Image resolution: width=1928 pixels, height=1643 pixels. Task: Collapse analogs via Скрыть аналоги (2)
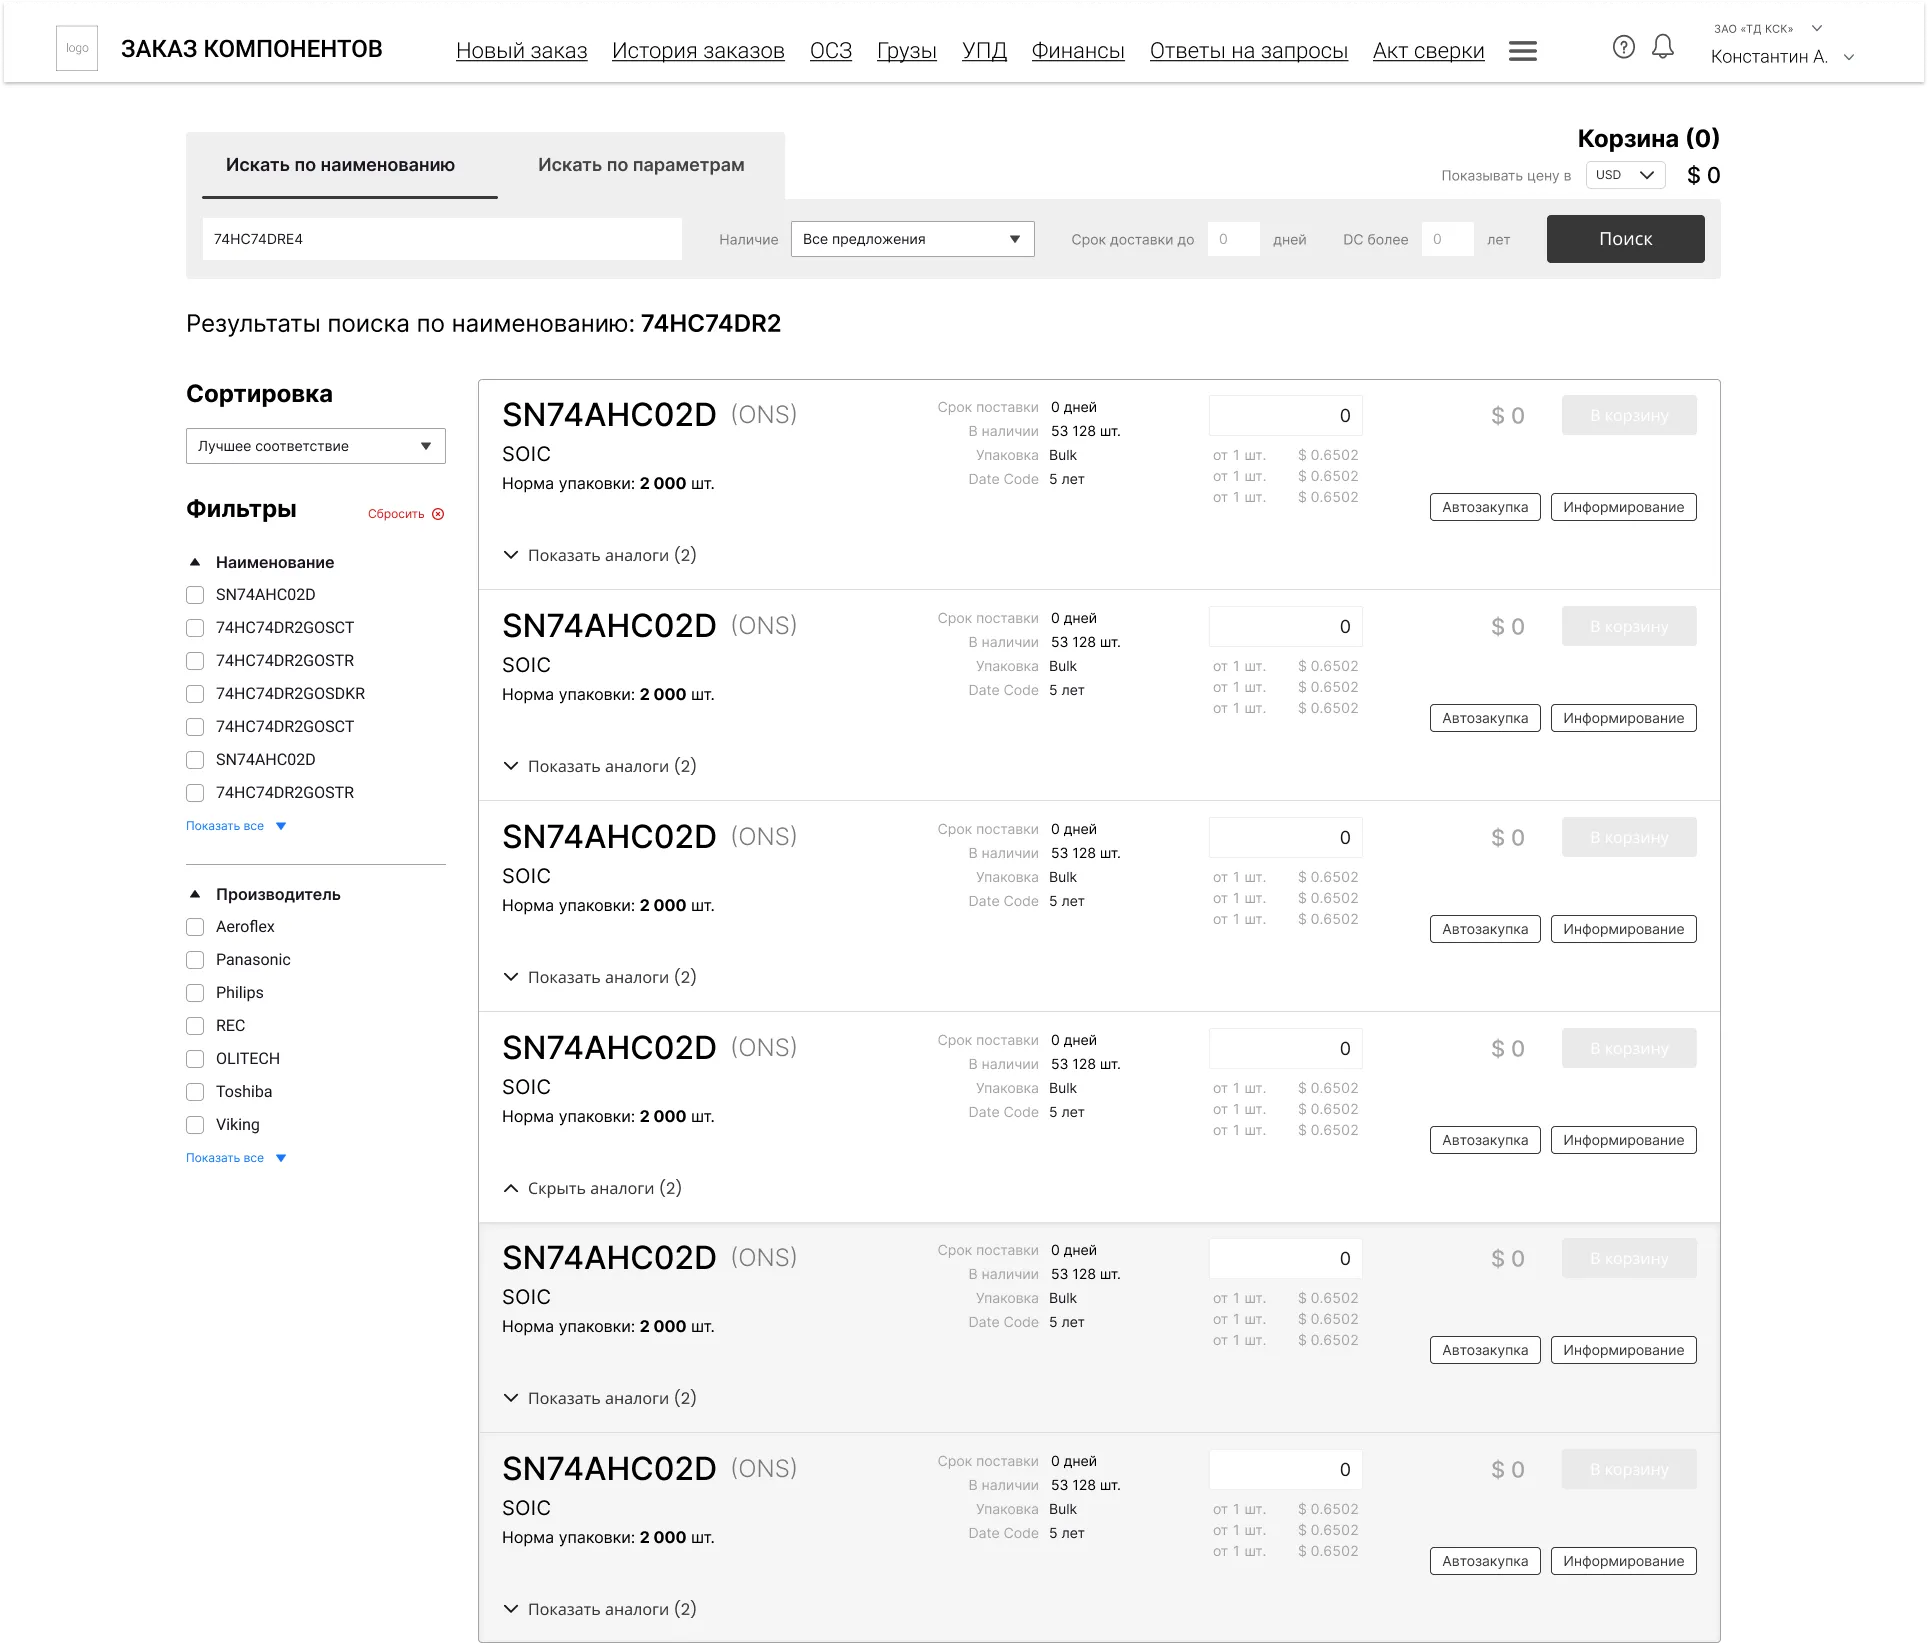592,1188
